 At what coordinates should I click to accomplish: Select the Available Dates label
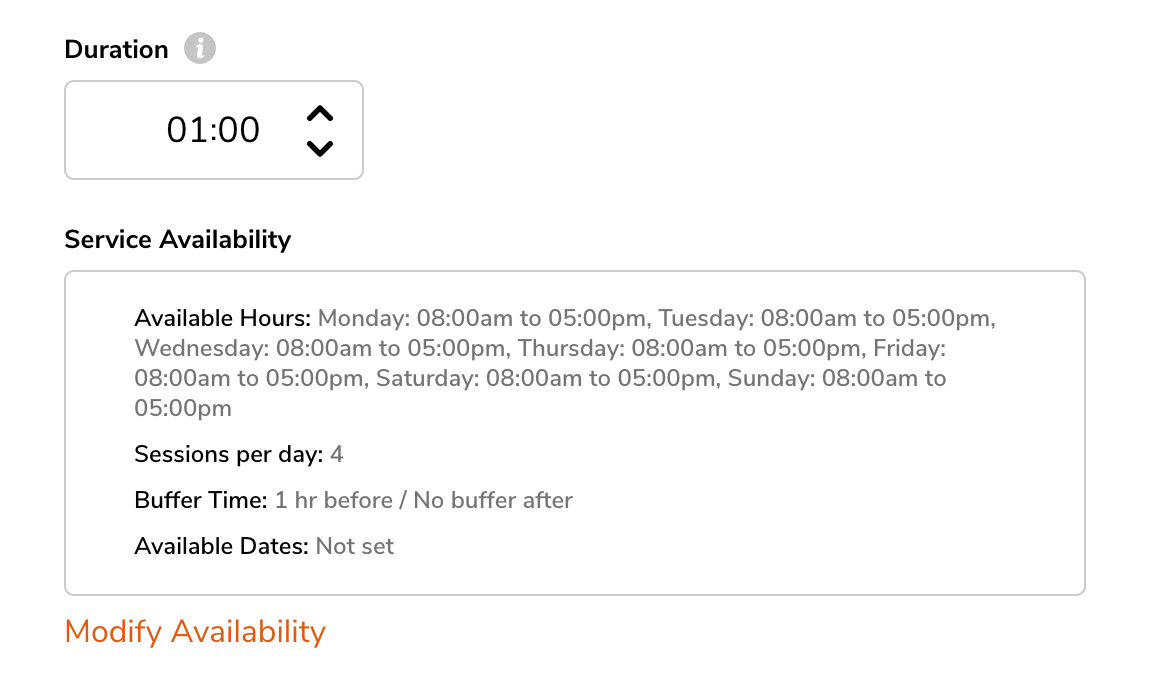tap(221, 546)
